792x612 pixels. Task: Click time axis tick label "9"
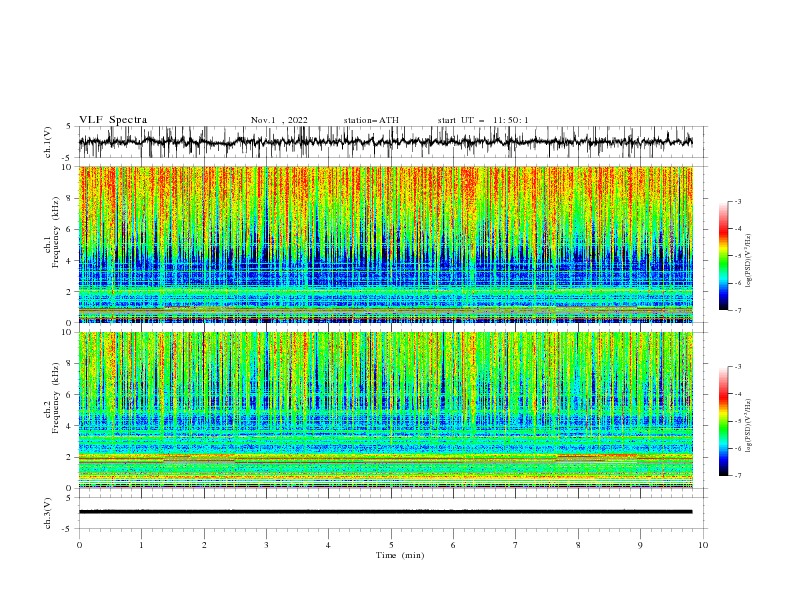coord(640,545)
